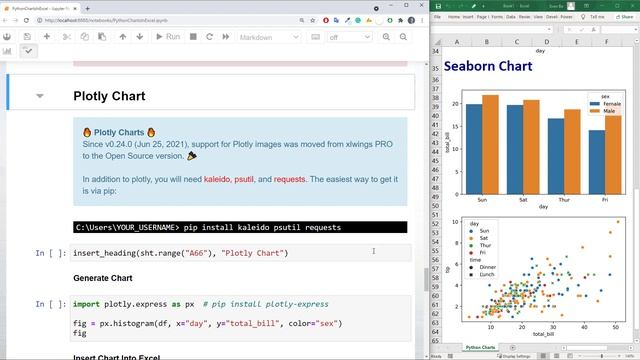Click the browser address bar URL
The height and width of the screenshot is (360, 640).
tap(106, 20)
